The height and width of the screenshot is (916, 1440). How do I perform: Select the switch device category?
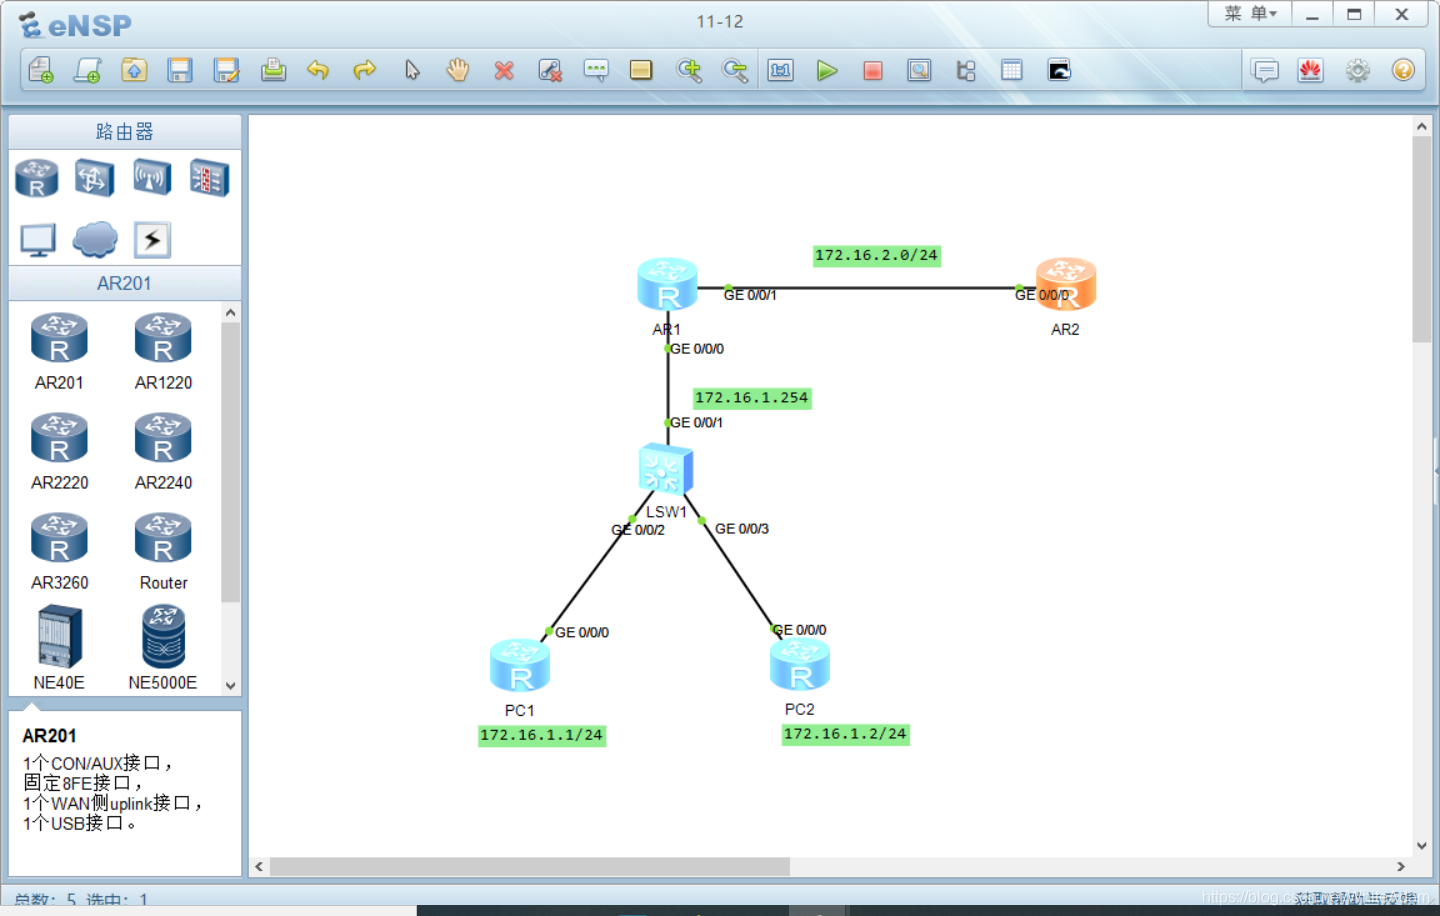(x=94, y=178)
